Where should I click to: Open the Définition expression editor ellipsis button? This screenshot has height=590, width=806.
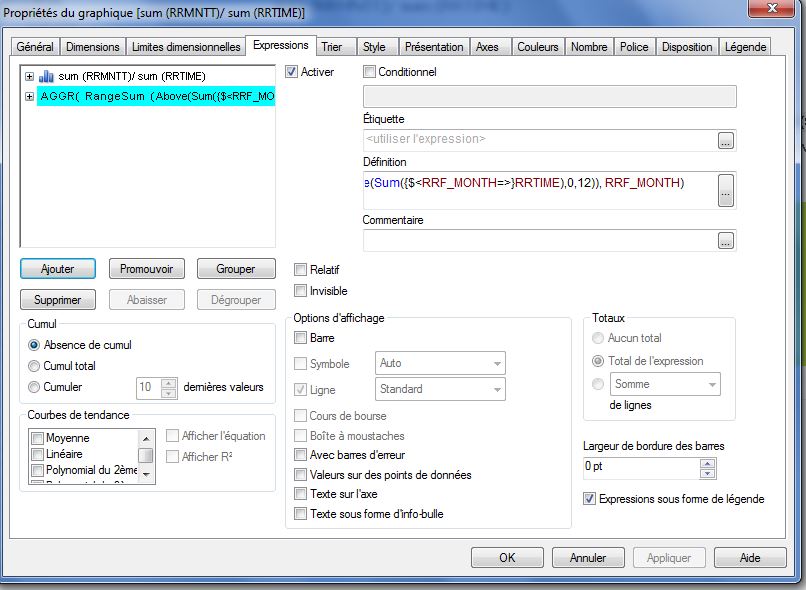pyautogui.click(x=725, y=190)
